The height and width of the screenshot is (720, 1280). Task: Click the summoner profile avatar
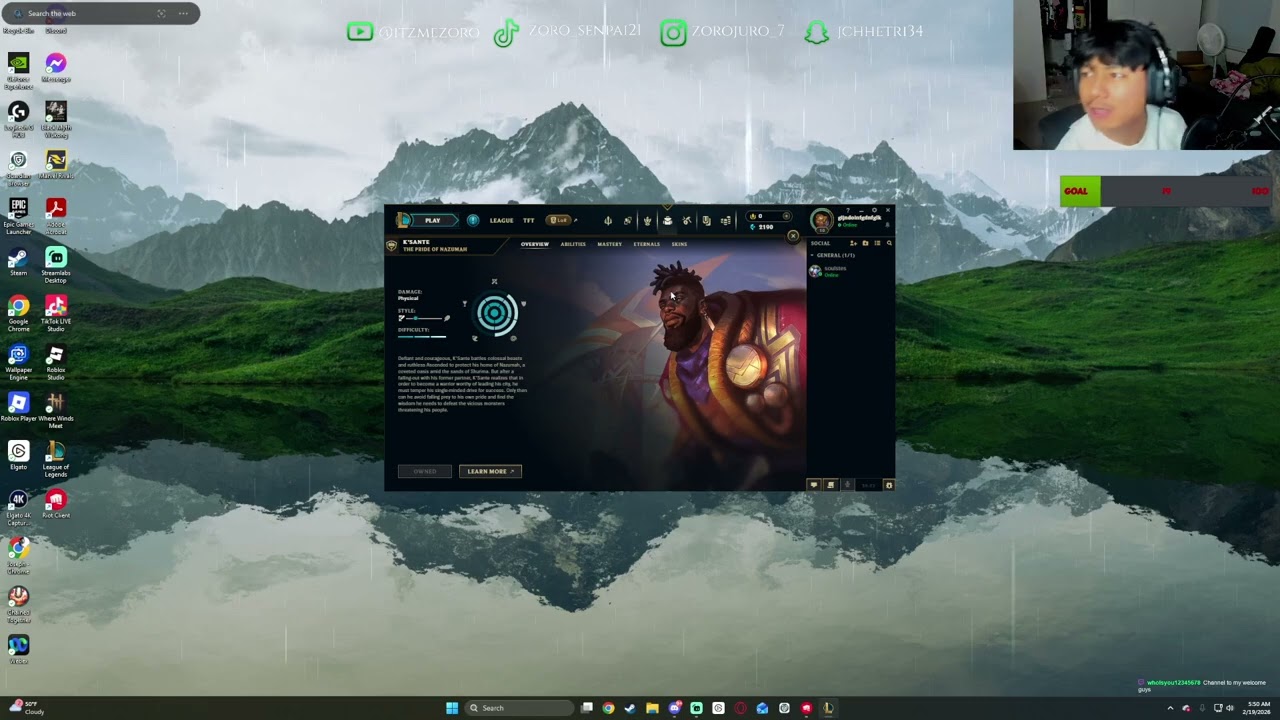821,220
